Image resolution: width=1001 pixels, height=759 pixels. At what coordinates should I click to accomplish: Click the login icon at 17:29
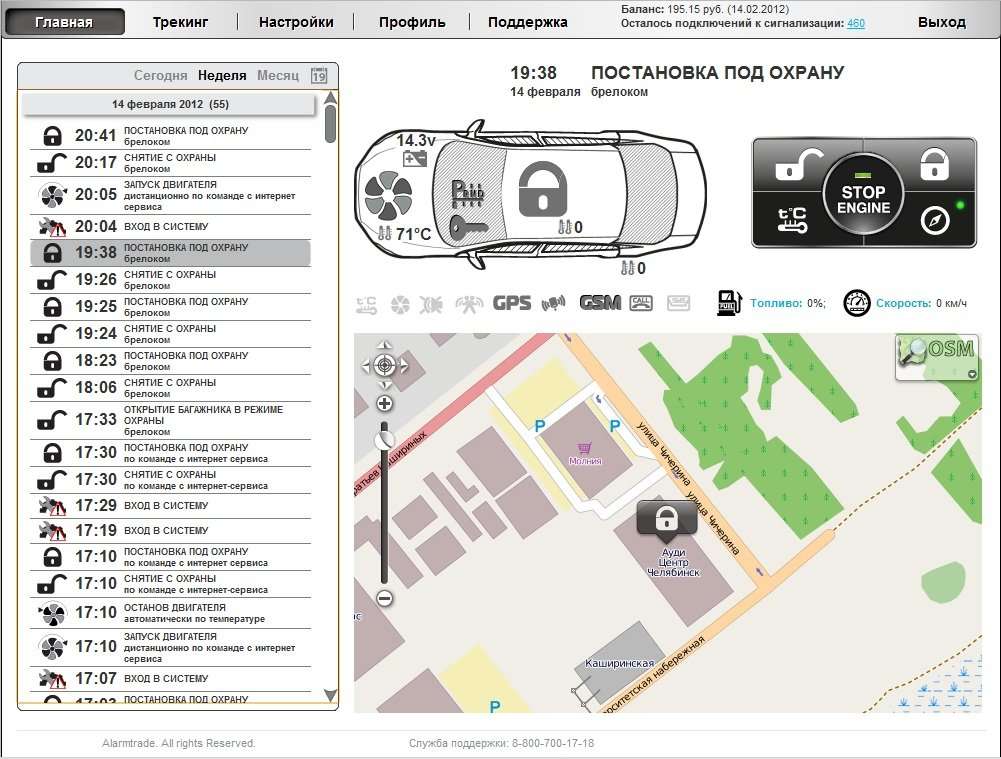(x=52, y=506)
